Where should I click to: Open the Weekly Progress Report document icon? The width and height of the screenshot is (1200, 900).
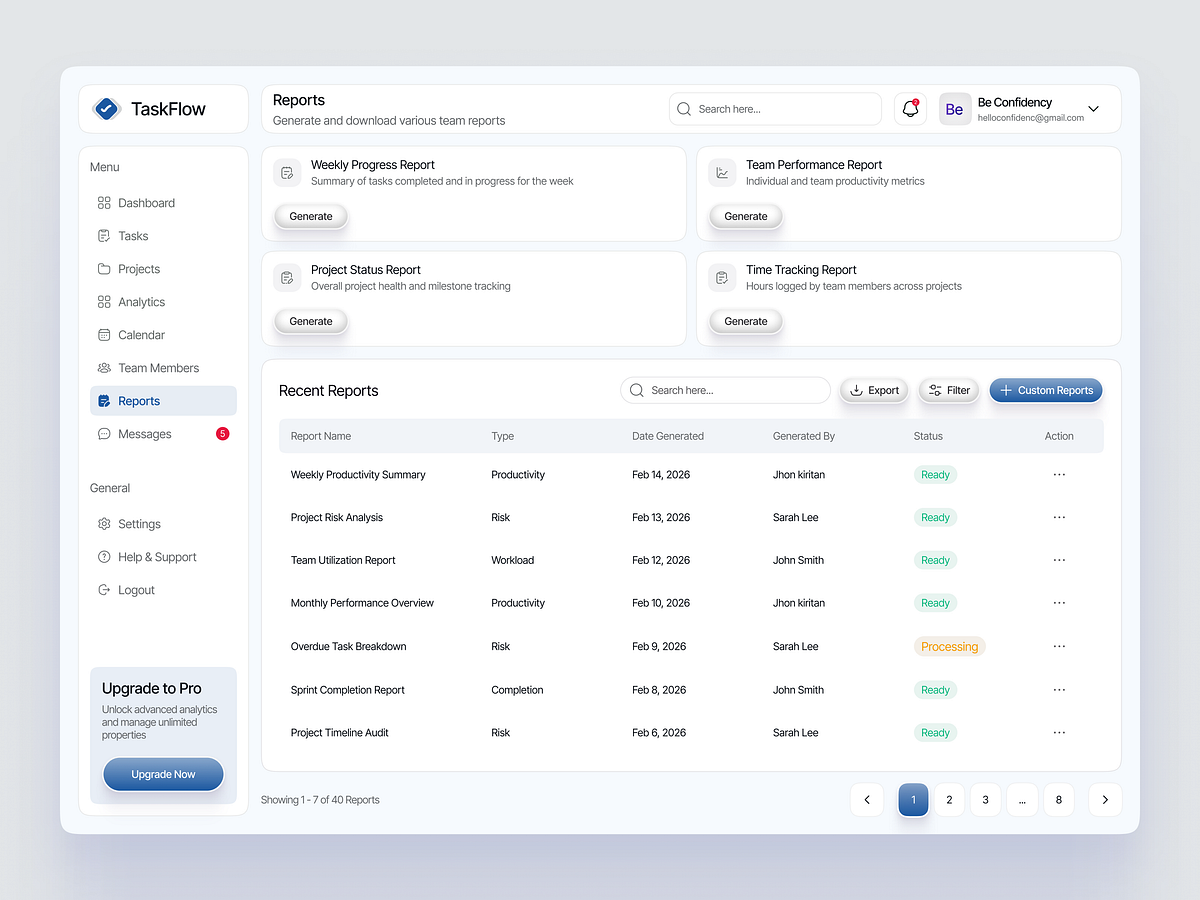coord(287,172)
